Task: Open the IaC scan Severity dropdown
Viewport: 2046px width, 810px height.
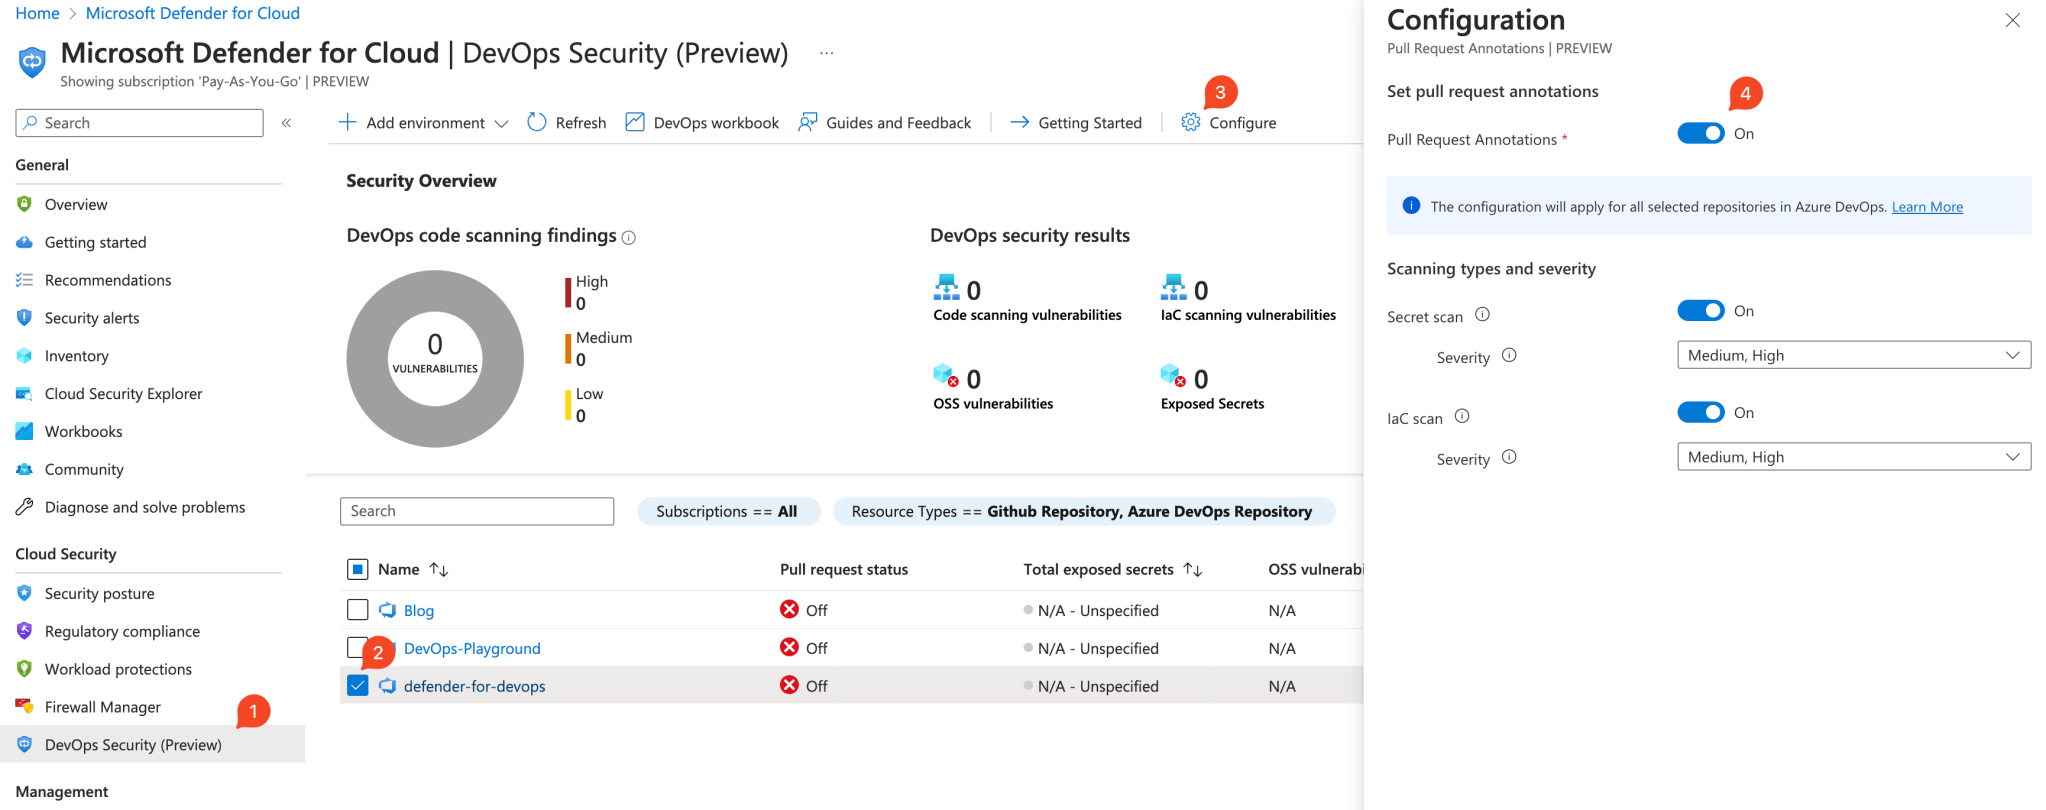Action: pos(1854,457)
